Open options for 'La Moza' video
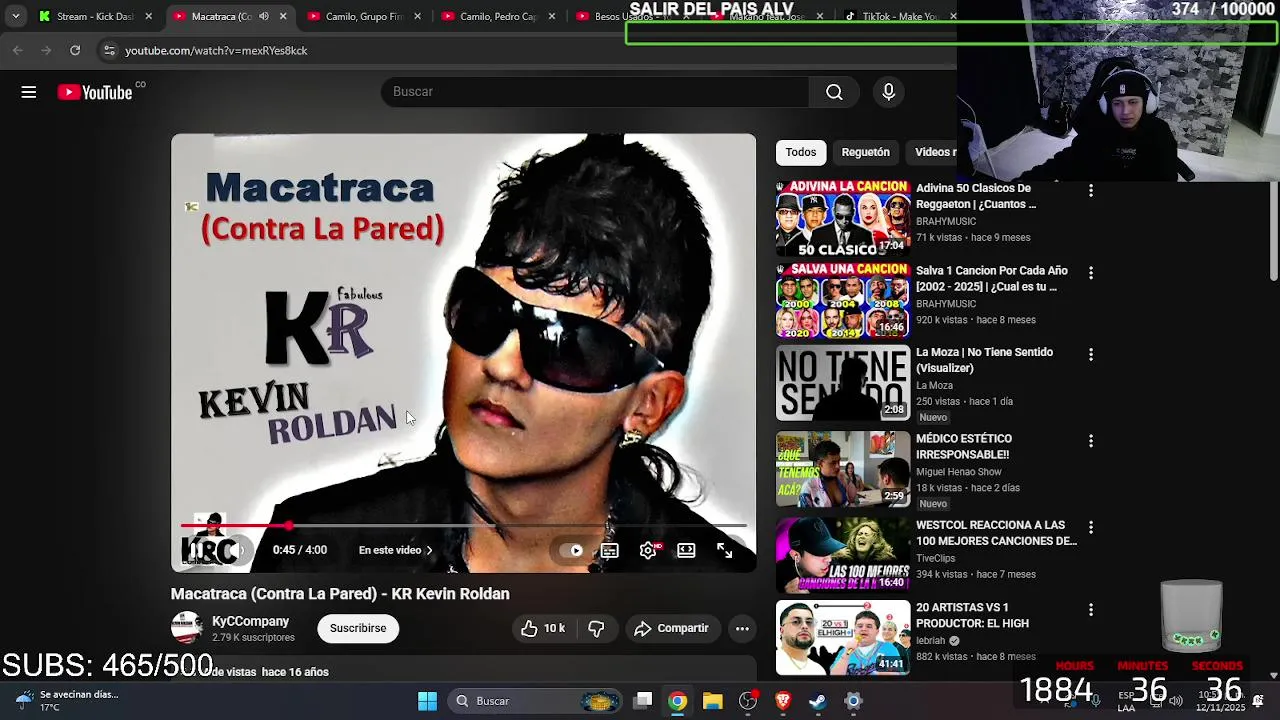 tap(1091, 354)
